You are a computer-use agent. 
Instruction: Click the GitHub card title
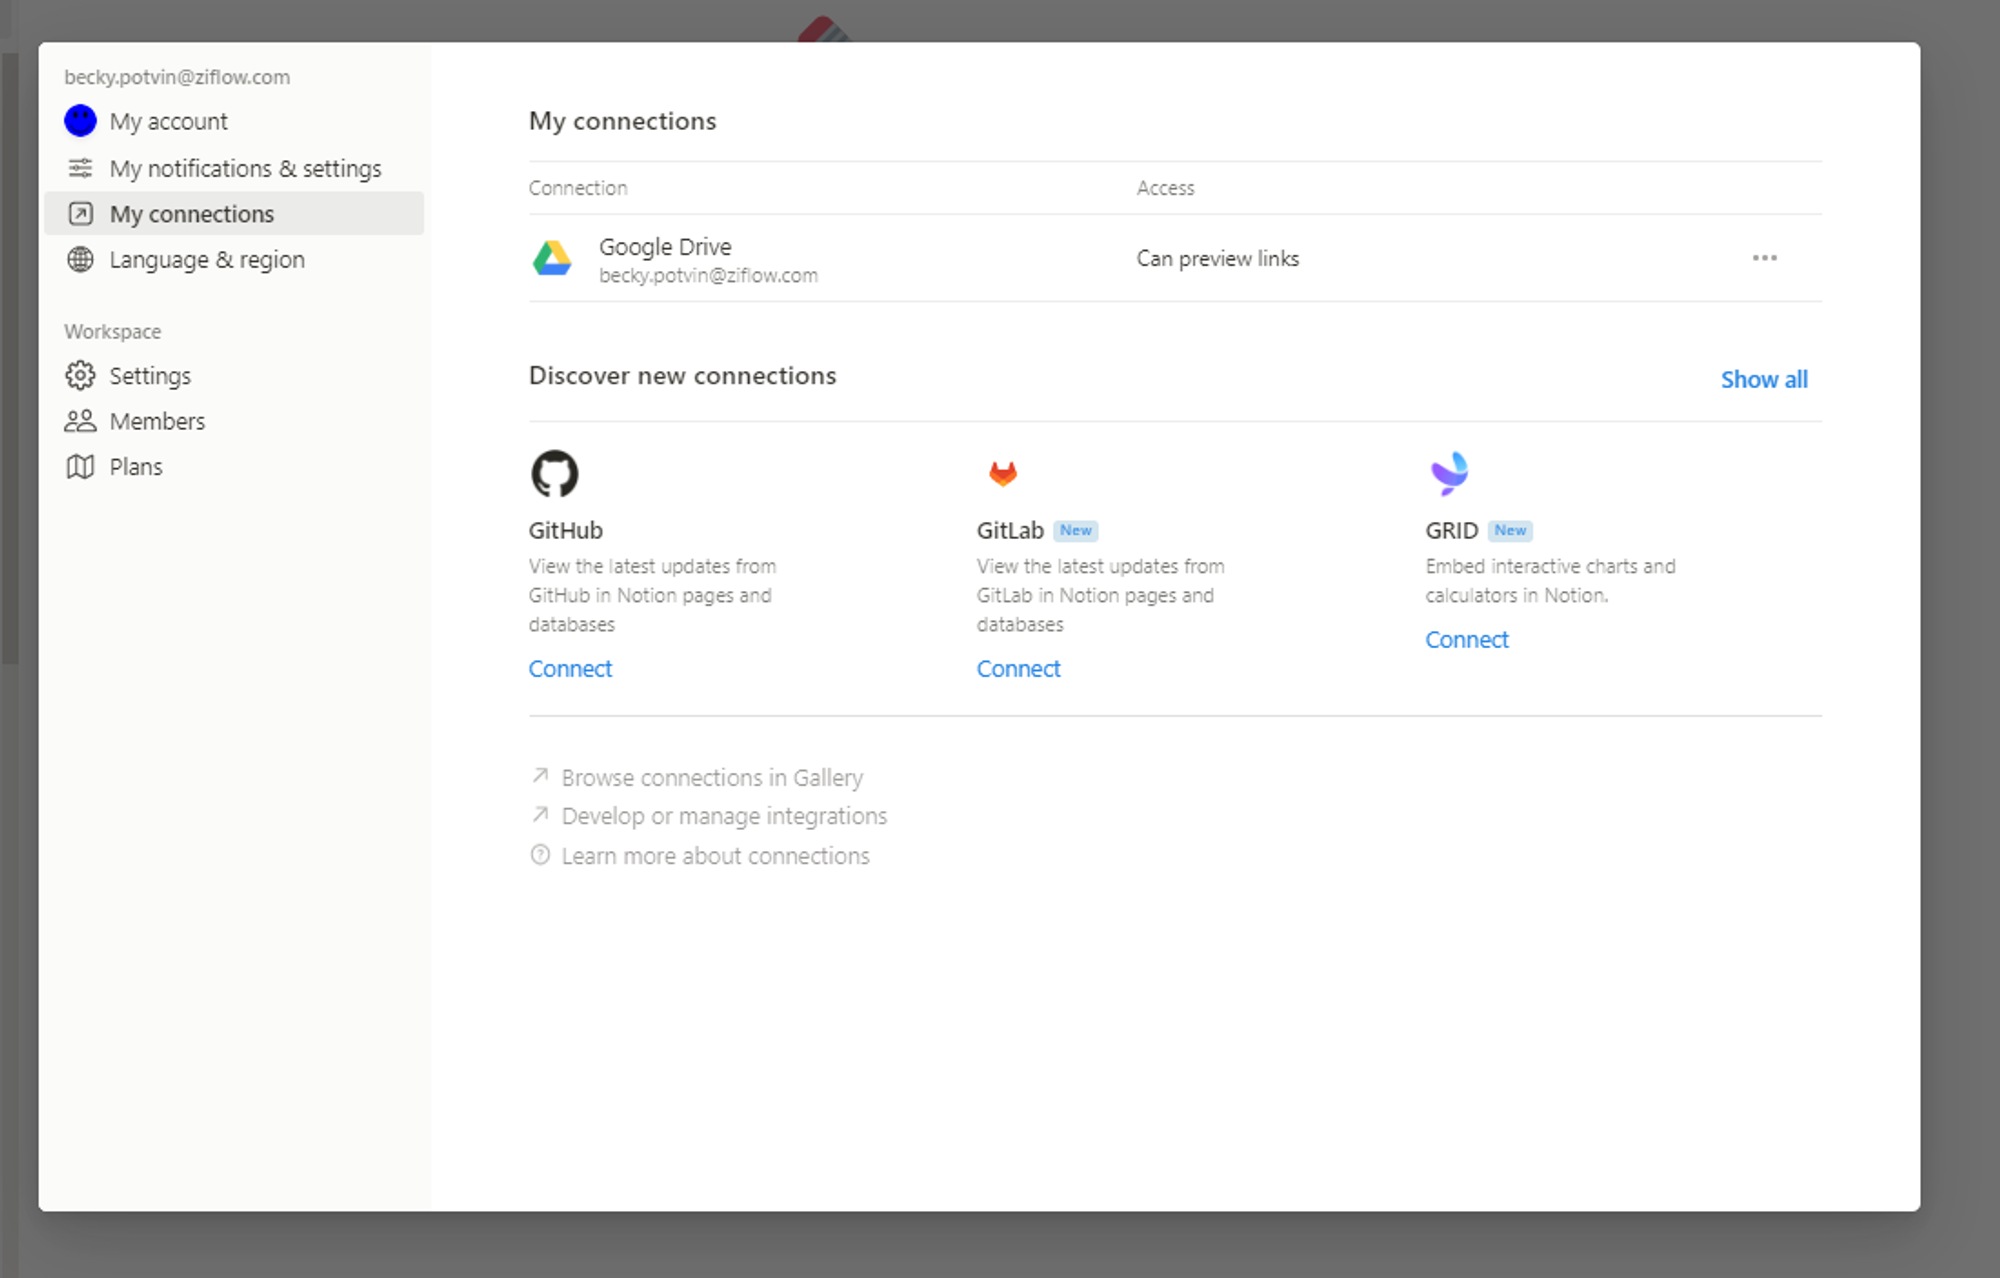(x=565, y=531)
